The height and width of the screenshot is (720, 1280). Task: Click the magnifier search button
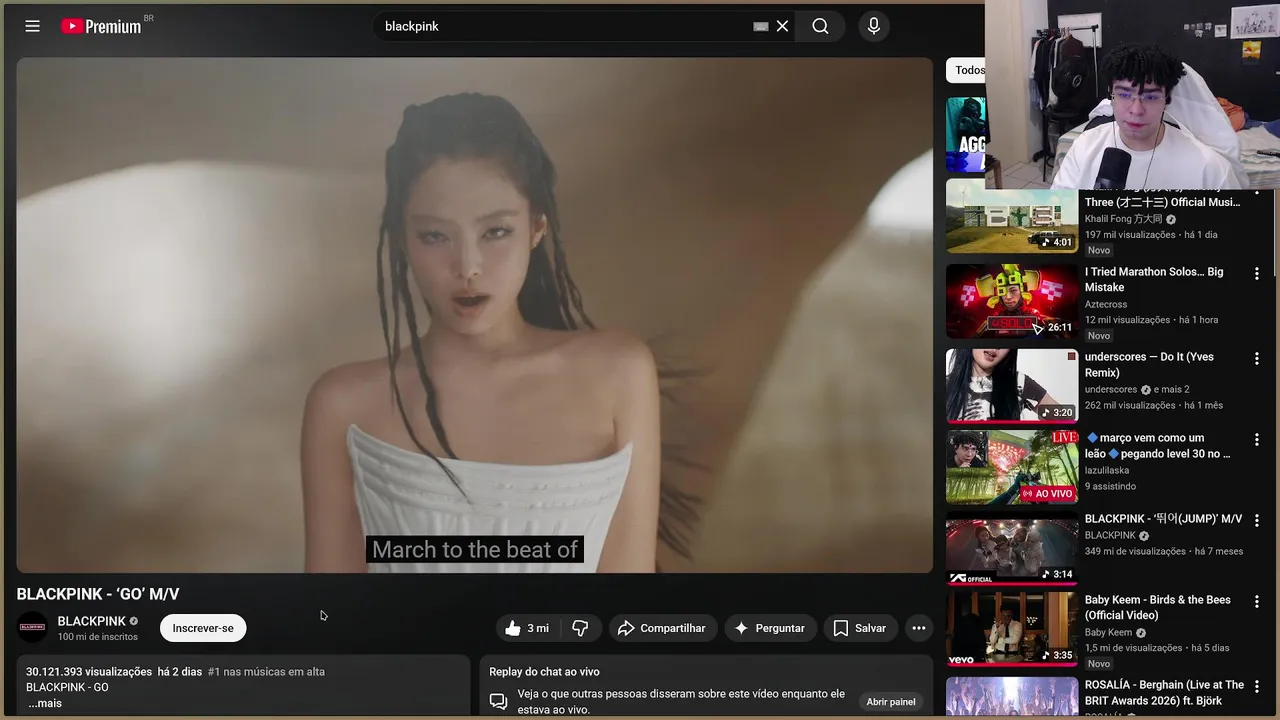tap(820, 26)
